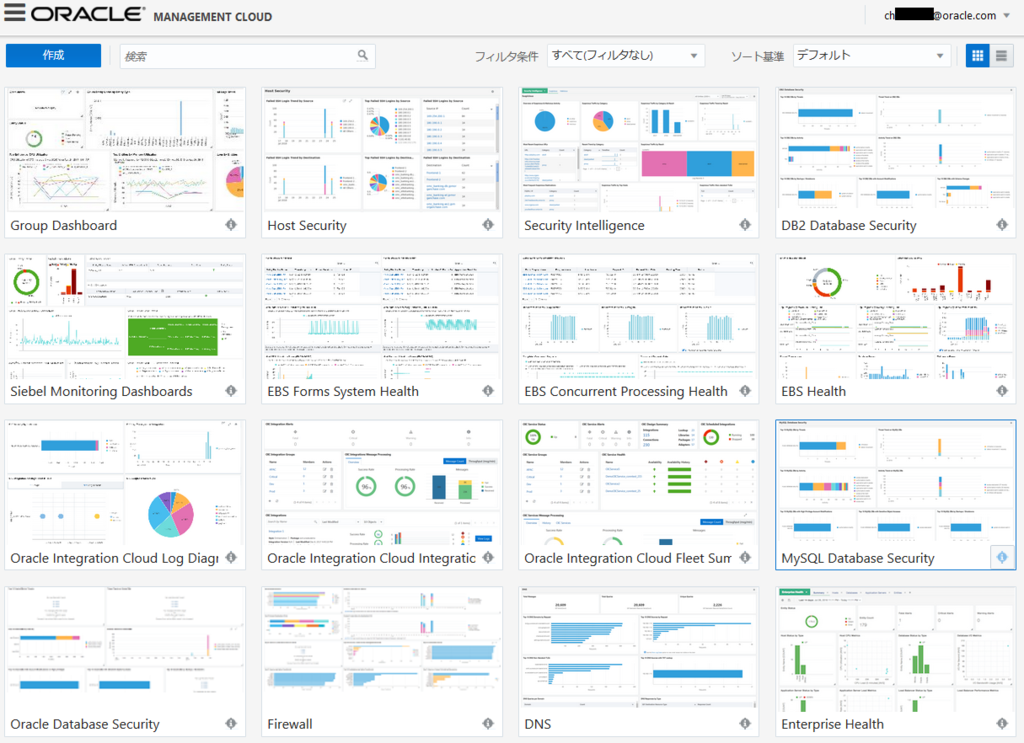1024x743 pixels.
Task: Open info for Oracle Integration Cloud Fleet Summary
Action: (745, 558)
